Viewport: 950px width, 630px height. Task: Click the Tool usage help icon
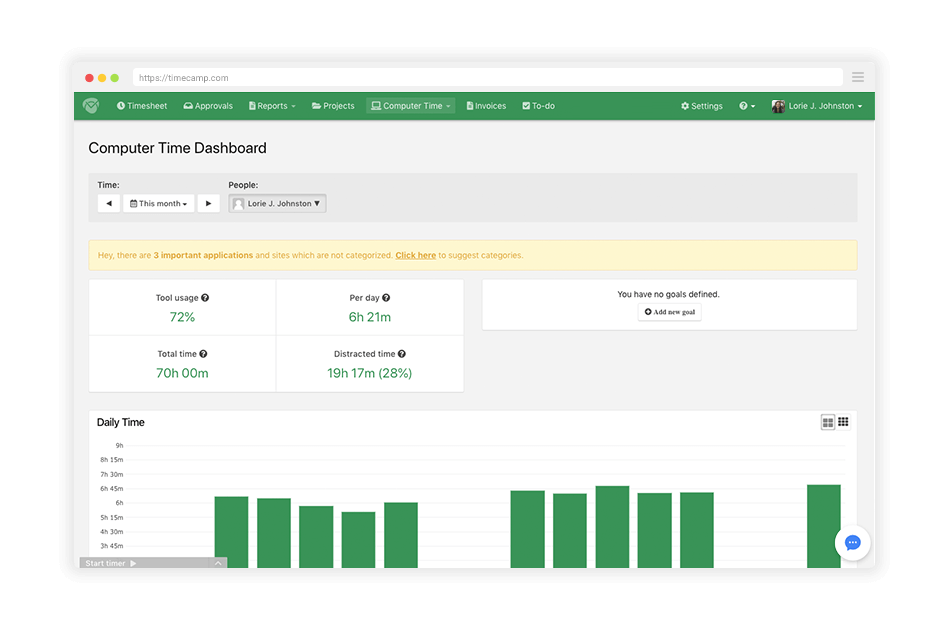click(205, 297)
